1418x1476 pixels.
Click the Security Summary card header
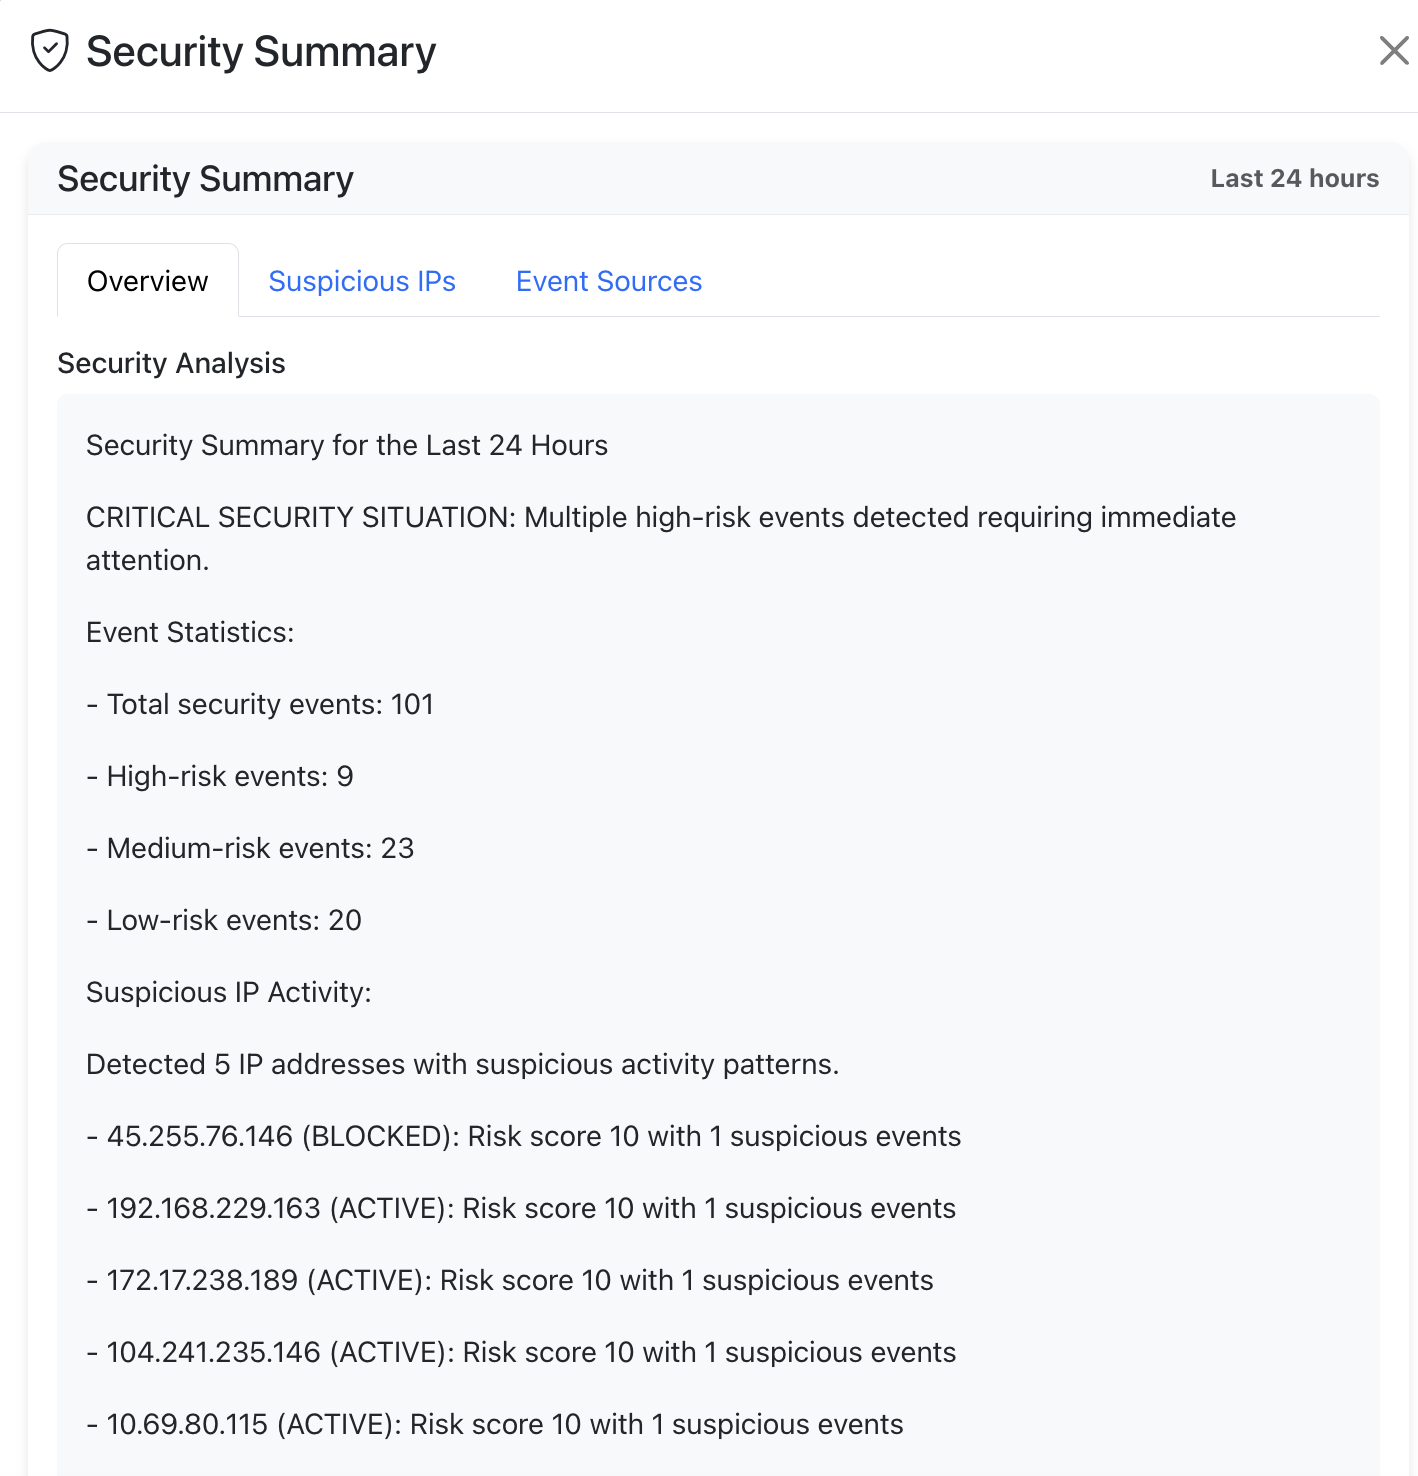pyautogui.click(x=205, y=179)
